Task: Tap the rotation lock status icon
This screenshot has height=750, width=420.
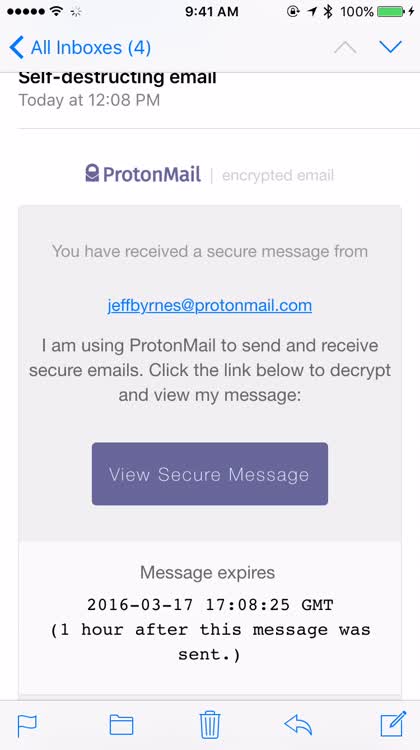Action: pos(293,11)
